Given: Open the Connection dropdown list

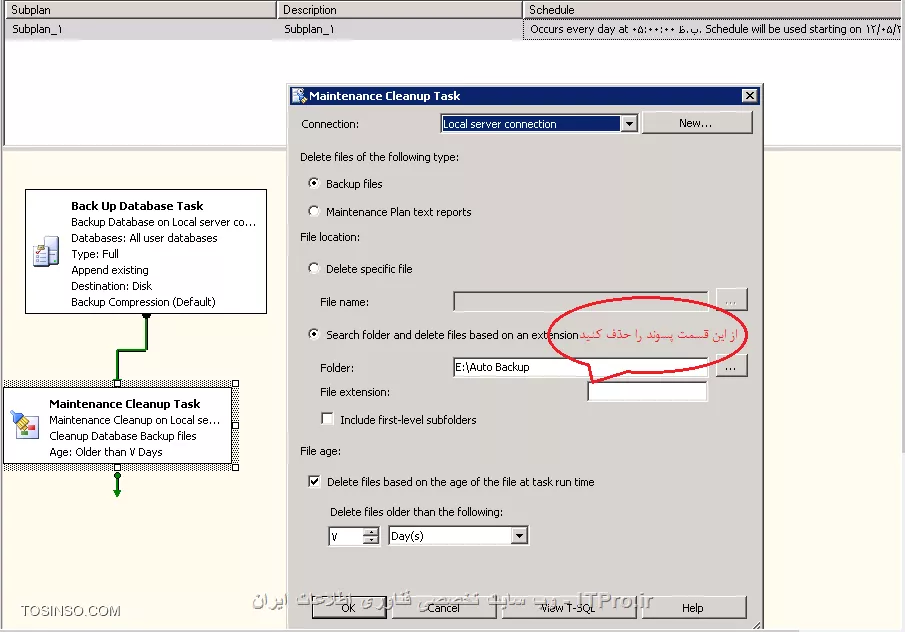Looking at the screenshot, I should (x=629, y=124).
